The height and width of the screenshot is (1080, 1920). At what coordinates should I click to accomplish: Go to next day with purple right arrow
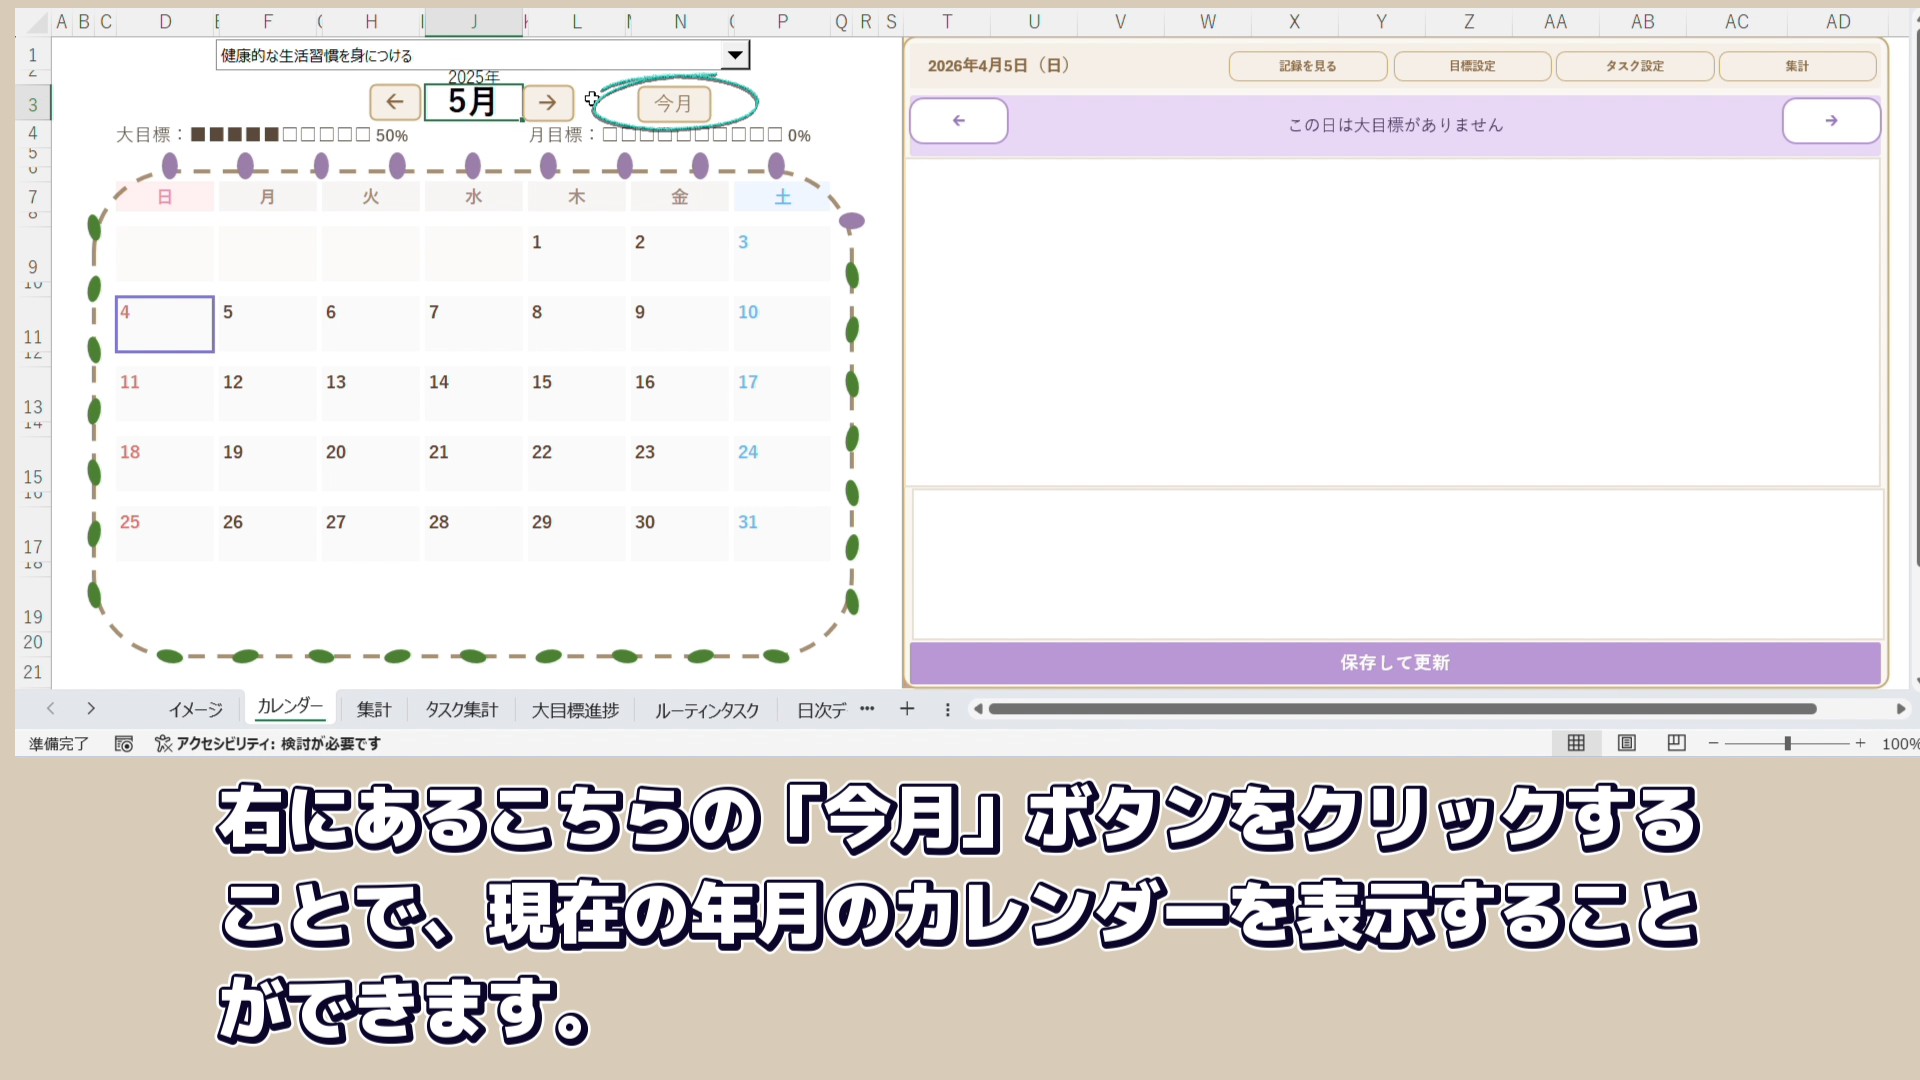coord(1831,121)
